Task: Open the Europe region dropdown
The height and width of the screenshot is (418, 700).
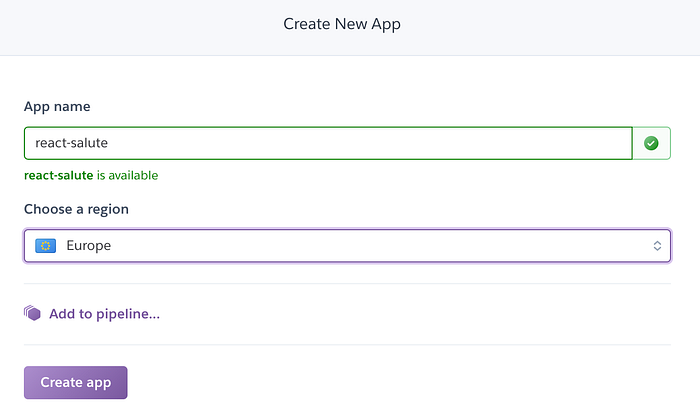Action: [347, 245]
